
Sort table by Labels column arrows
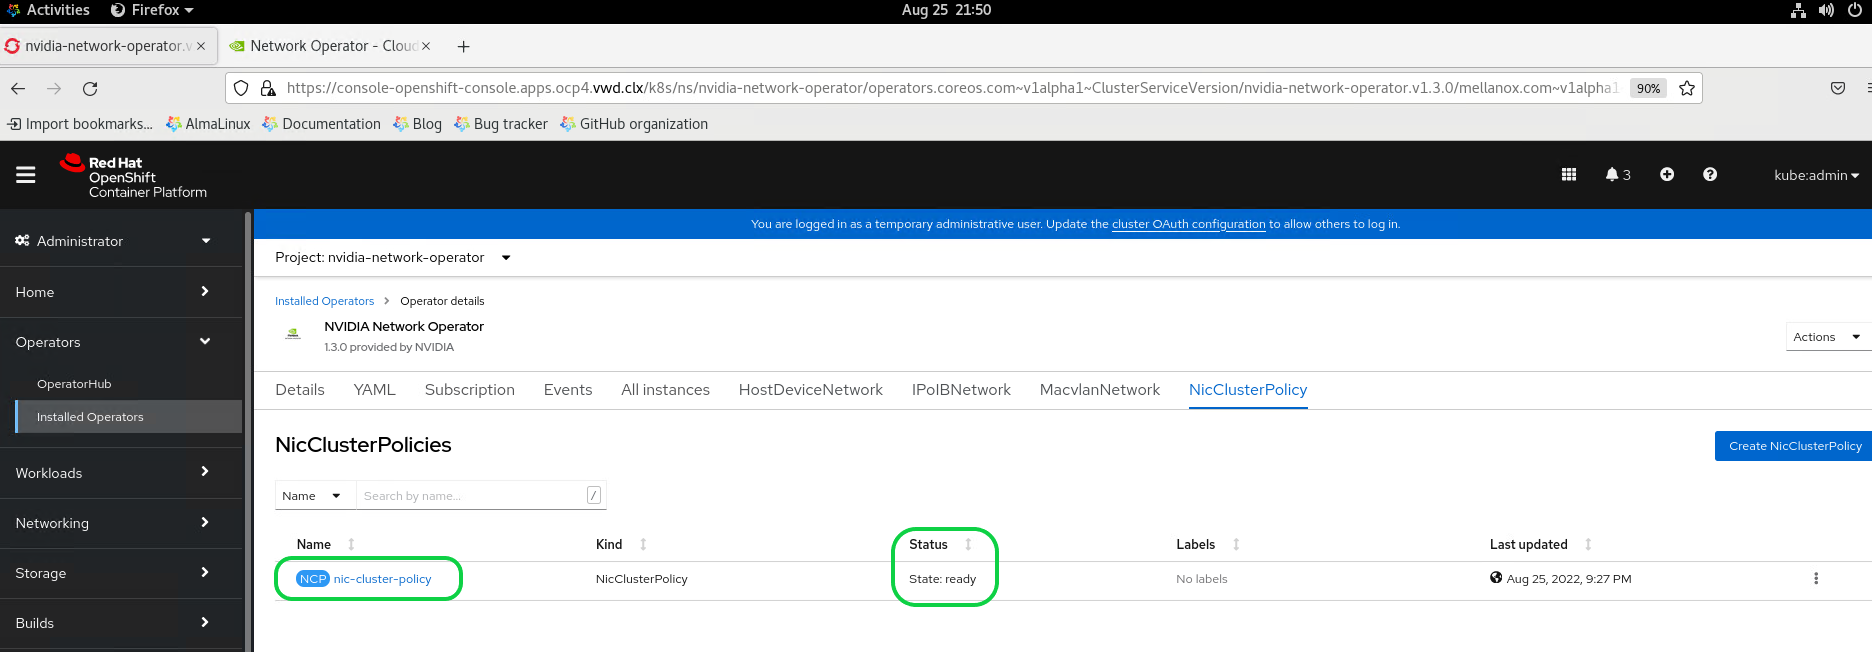pyautogui.click(x=1236, y=544)
